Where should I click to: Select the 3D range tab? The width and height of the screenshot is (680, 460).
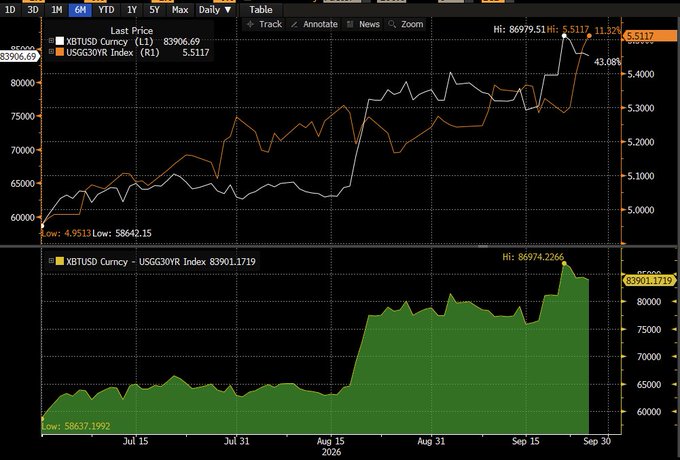(x=33, y=10)
